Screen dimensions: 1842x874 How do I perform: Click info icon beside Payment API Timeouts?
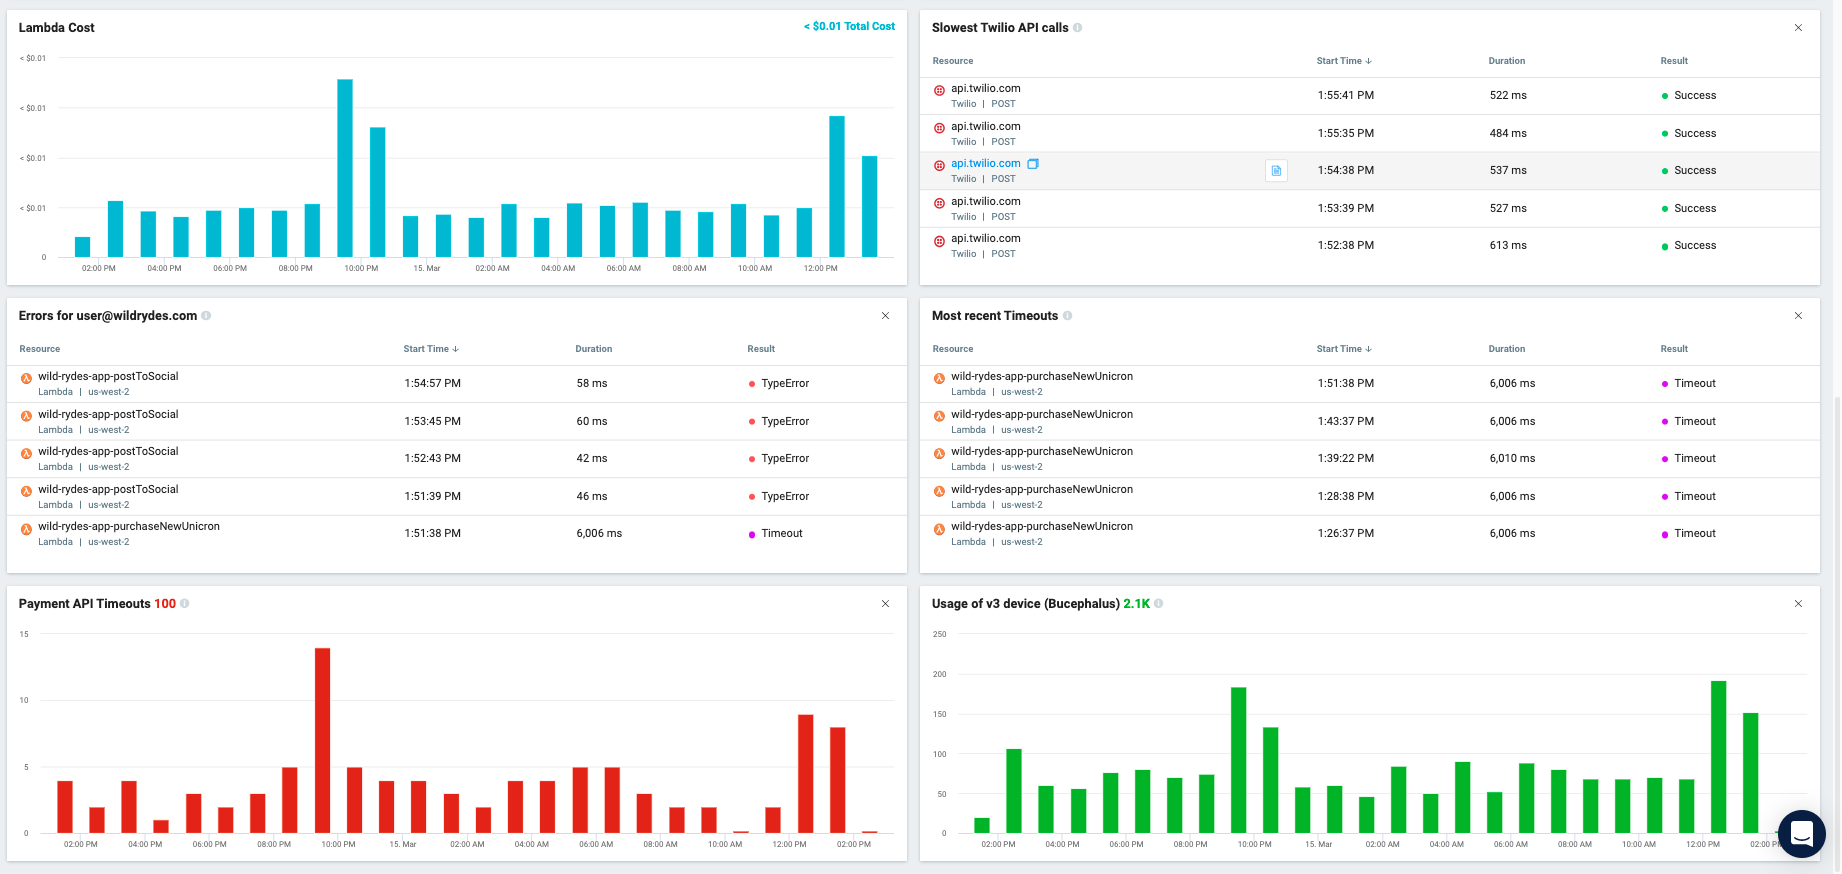tap(185, 604)
